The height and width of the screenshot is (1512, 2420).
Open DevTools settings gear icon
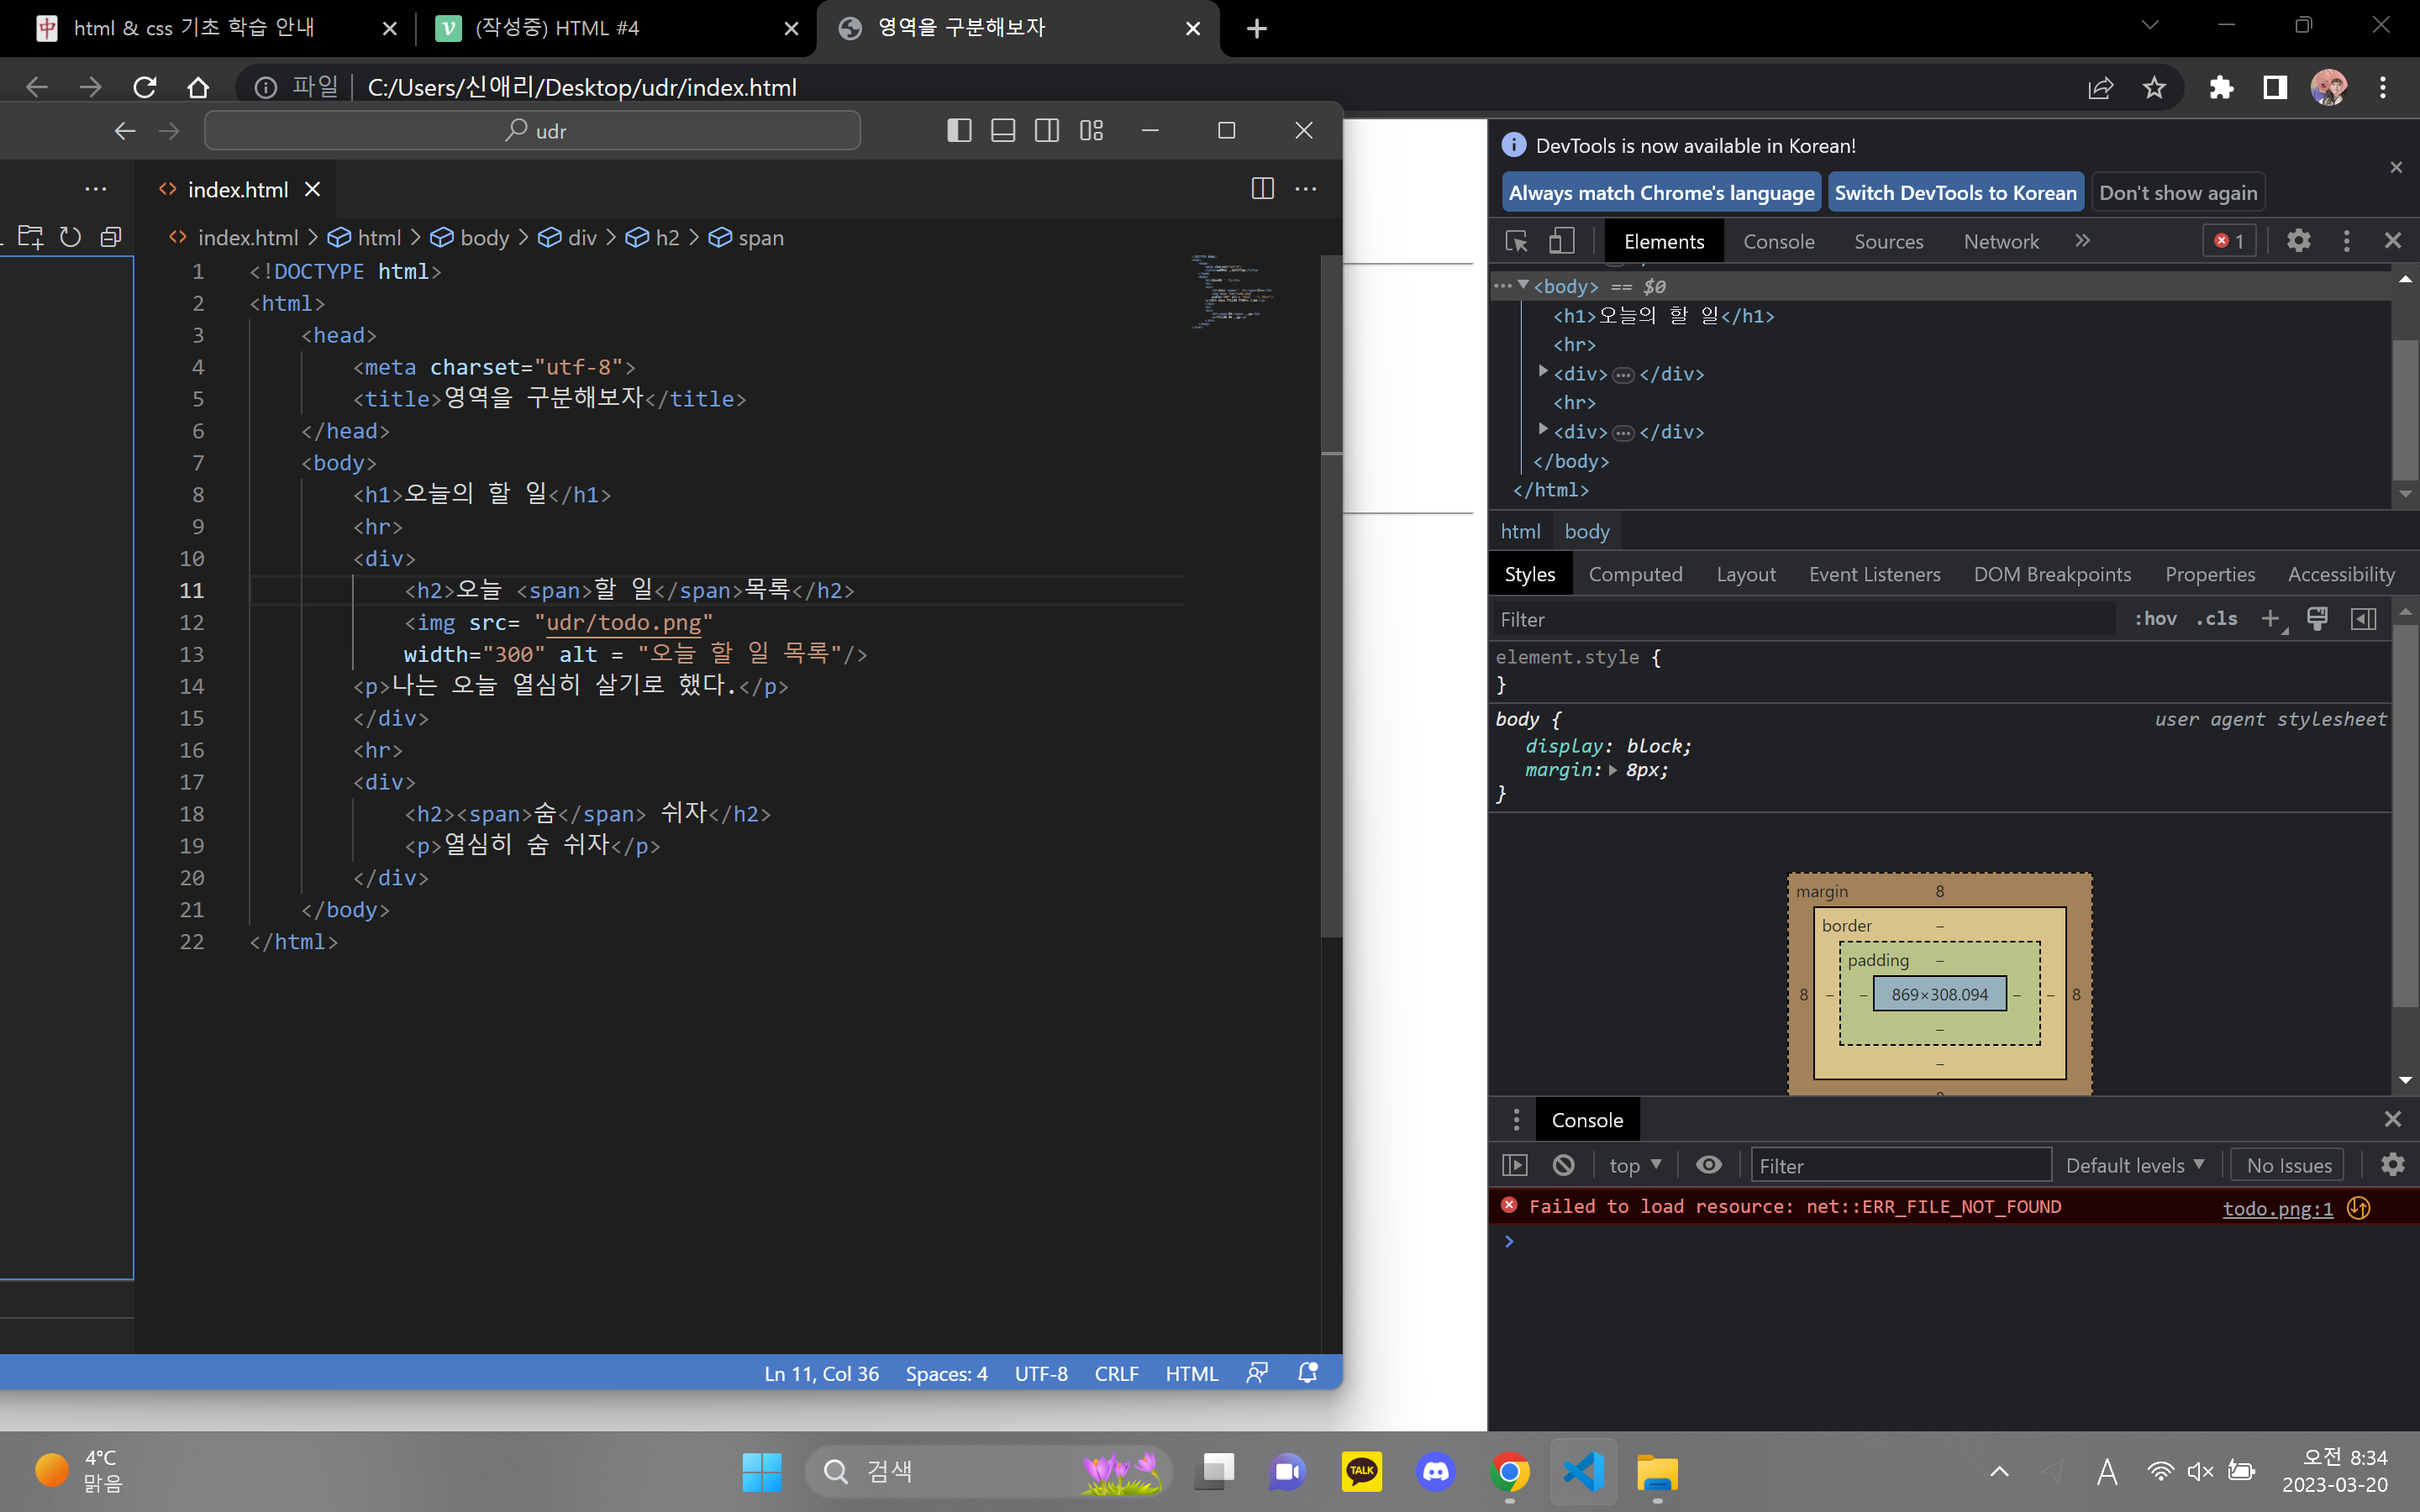pyautogui.click(x=2298, y=241)
